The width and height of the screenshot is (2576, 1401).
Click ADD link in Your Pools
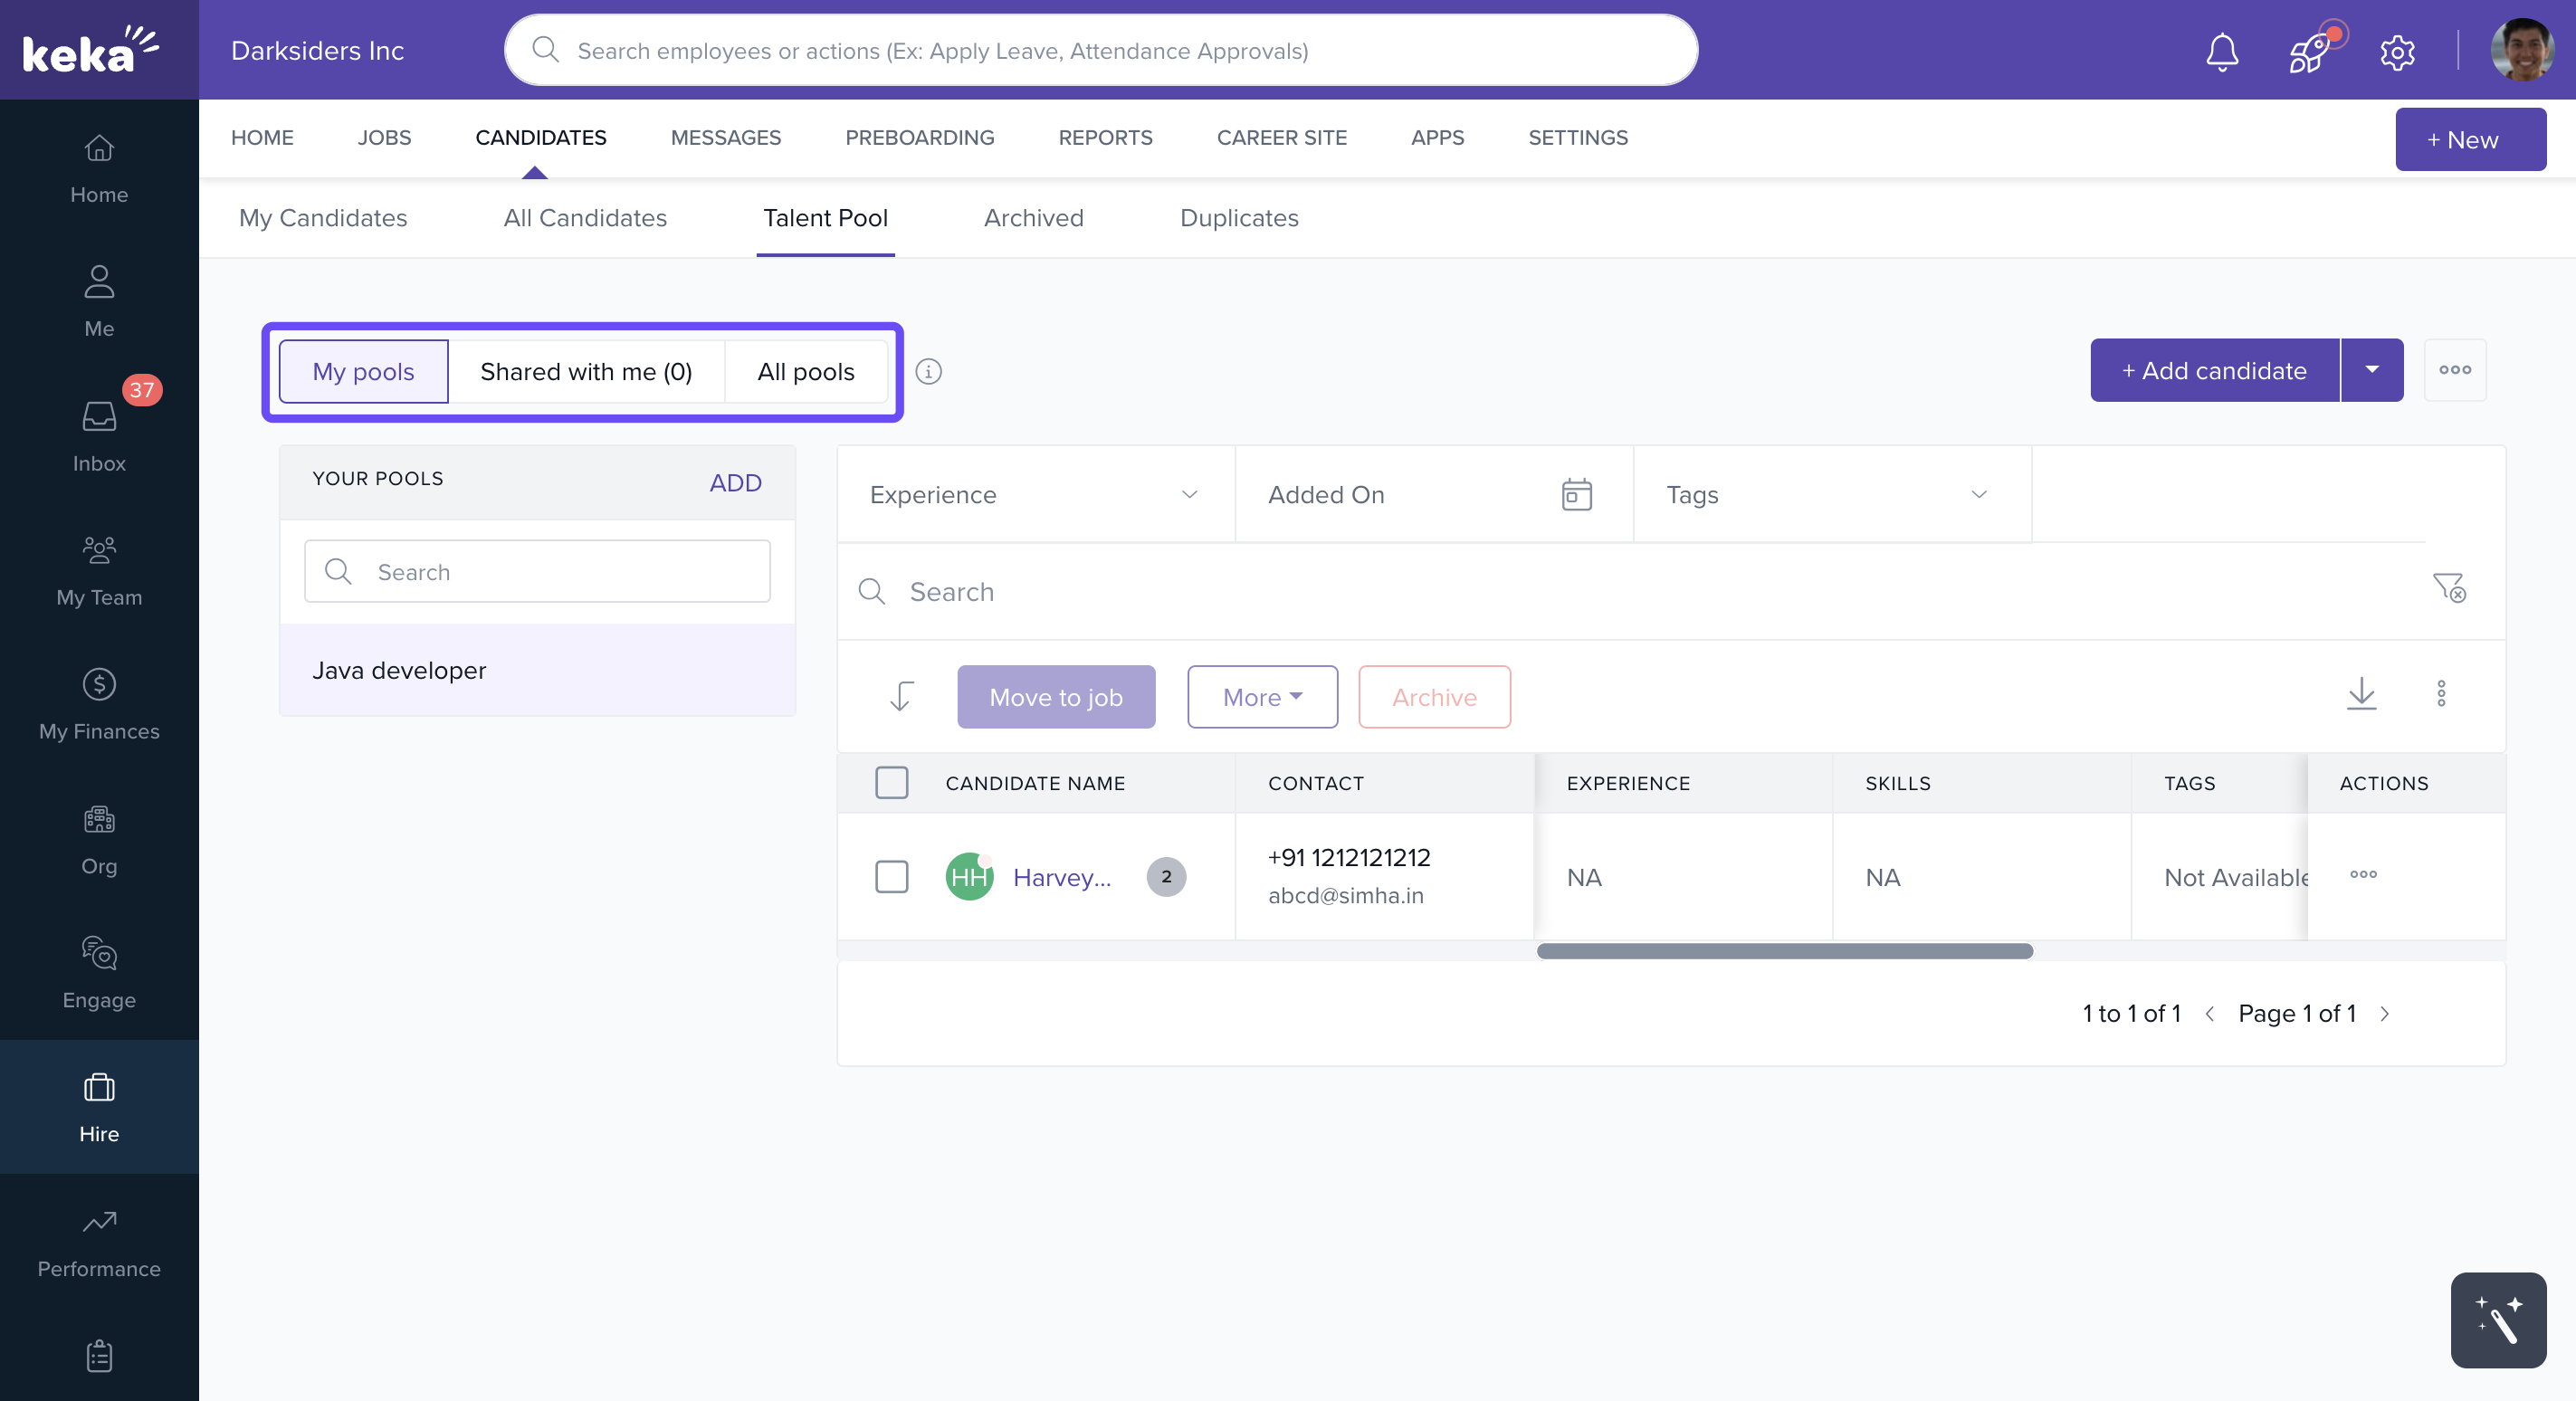pos(735,483)
